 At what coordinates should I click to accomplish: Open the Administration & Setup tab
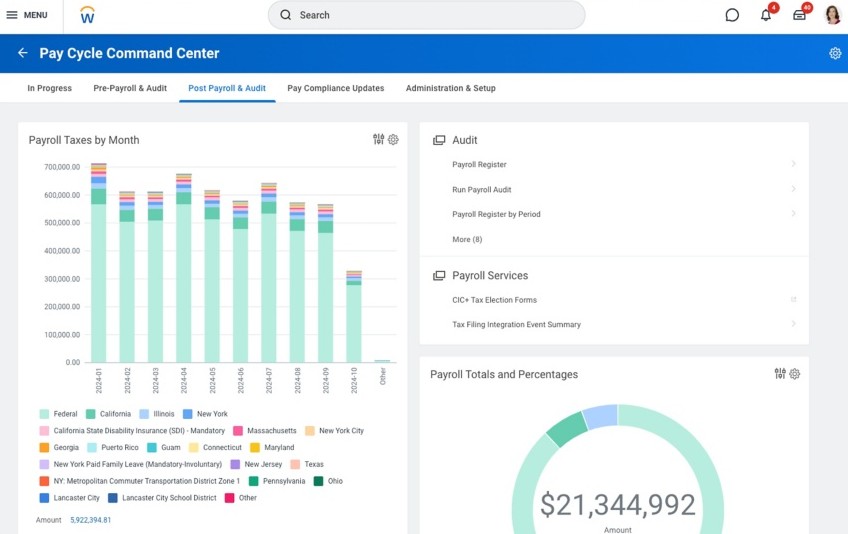[x=450, y=88]
